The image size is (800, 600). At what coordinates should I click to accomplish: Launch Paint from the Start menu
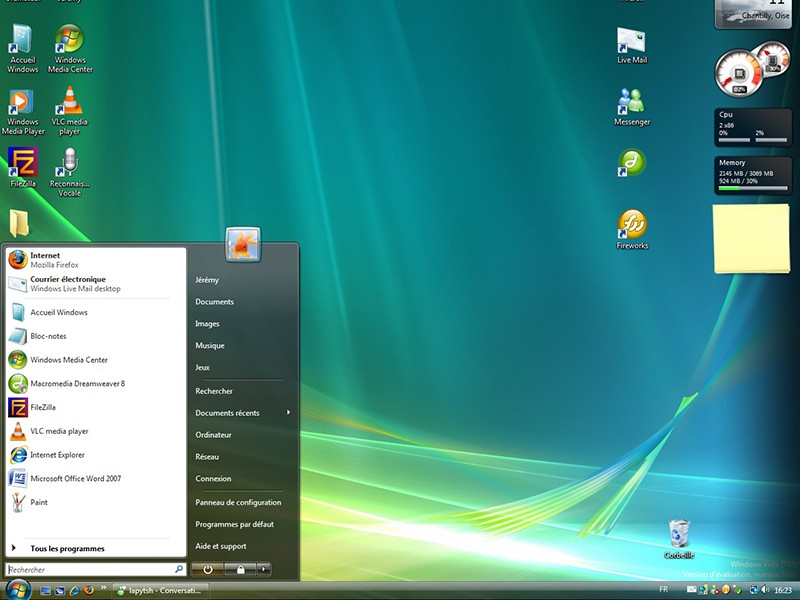(x=95, y=502)
